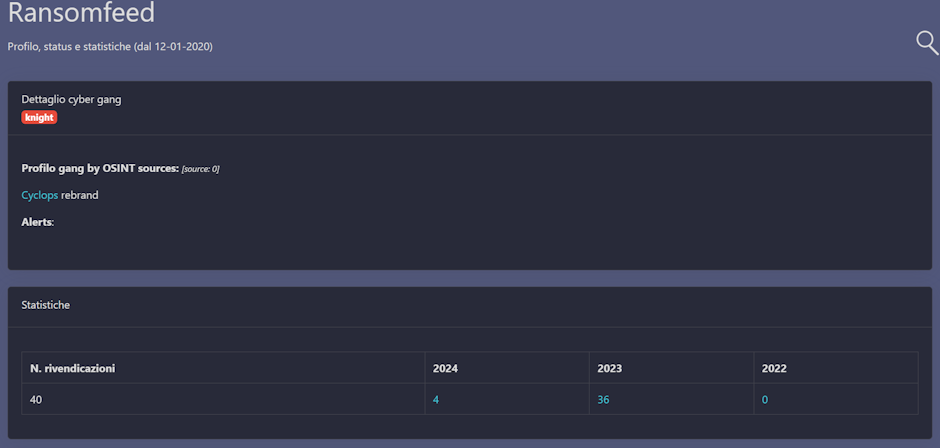Click the [source: 0] note
The width and height of the screenshot is (940, 448).
(200, 169)
